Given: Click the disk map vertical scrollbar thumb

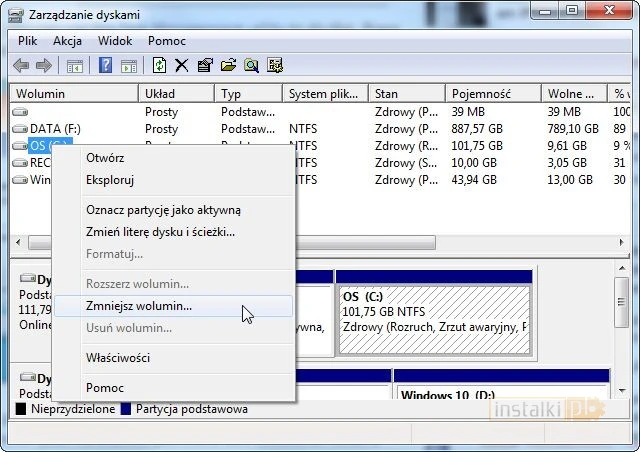Looking at the screenshot, I should click(x=622, y=302).
